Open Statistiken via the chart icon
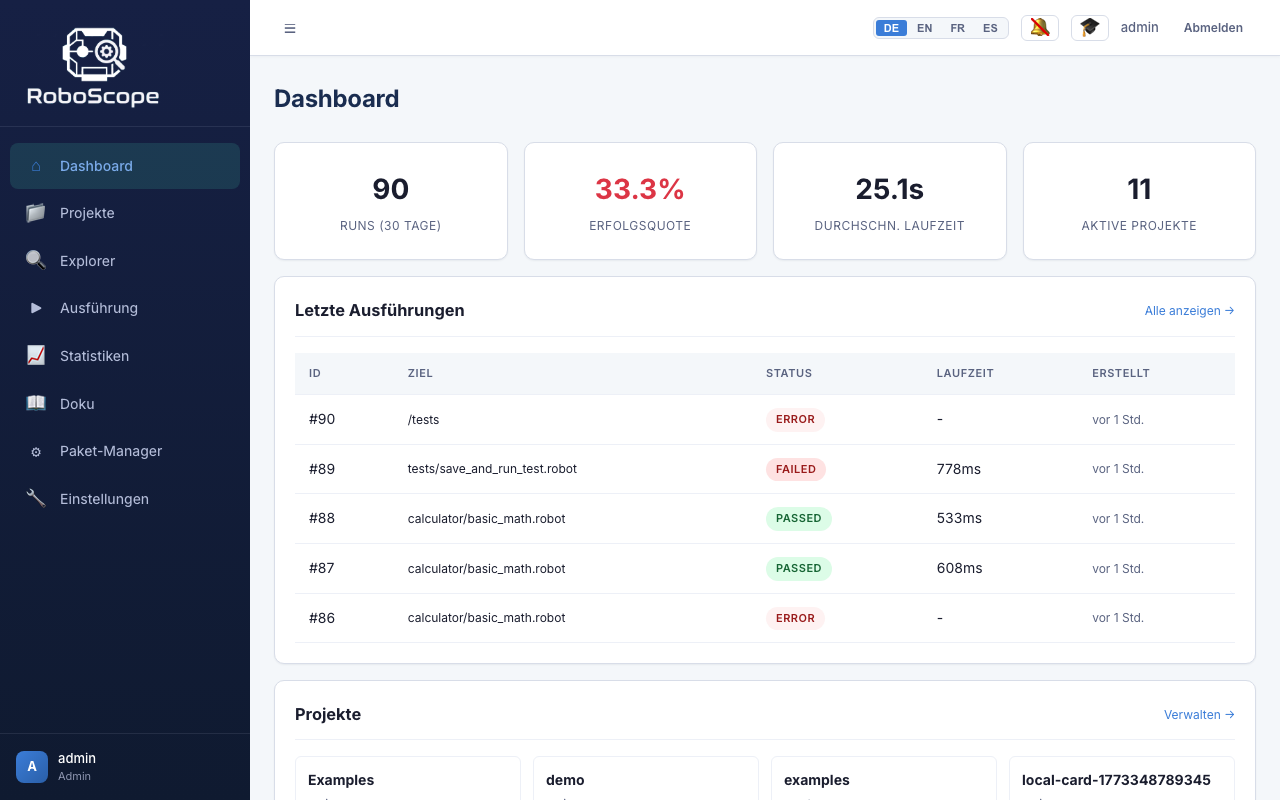 [35, 356]
